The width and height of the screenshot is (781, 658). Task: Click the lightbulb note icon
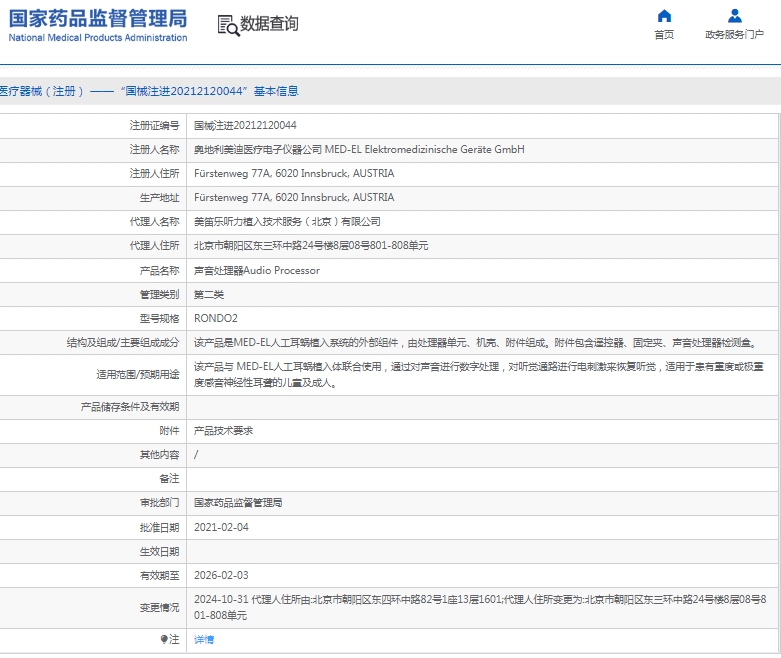(x=164, y=639)
